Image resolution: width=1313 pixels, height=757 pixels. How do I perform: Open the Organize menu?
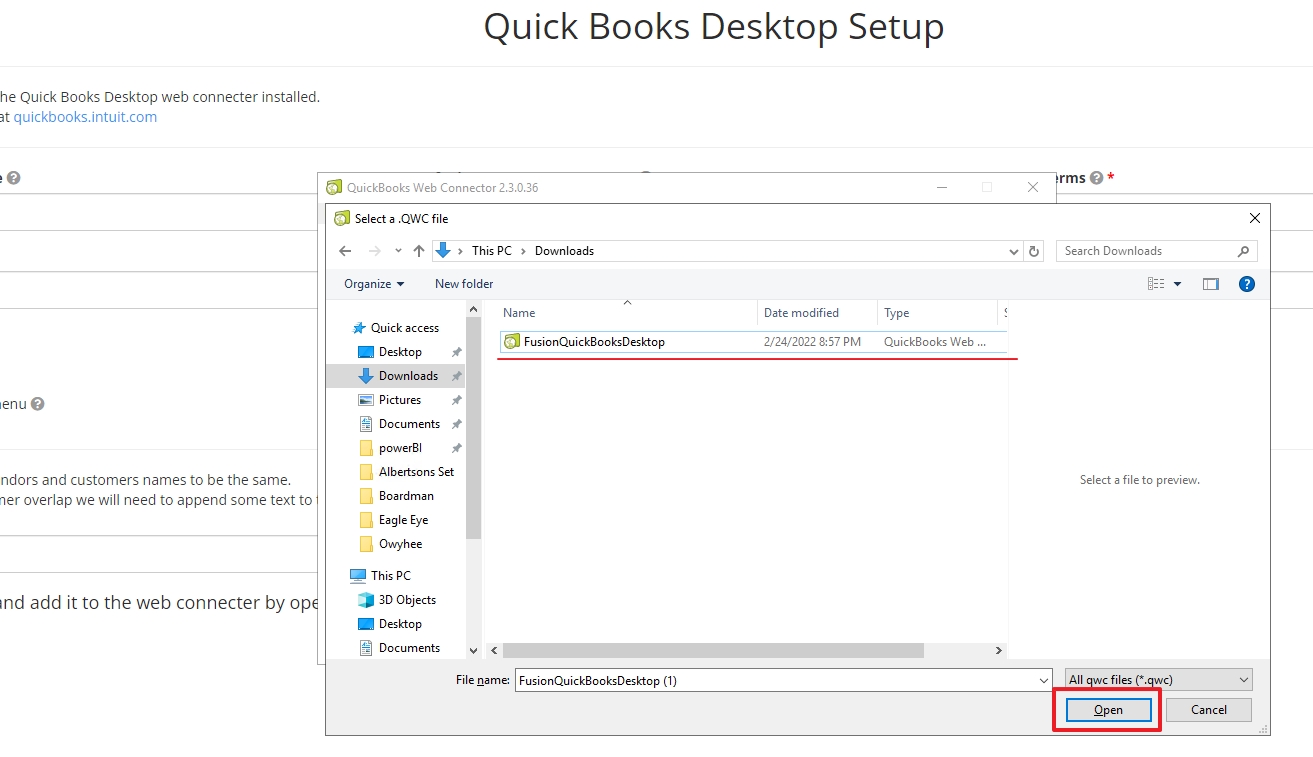tap(372, 283)
